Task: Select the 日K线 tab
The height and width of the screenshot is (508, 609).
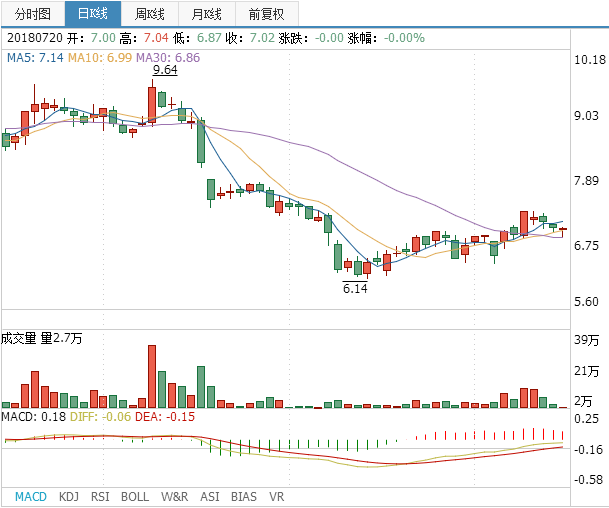Action: point(93,14)
